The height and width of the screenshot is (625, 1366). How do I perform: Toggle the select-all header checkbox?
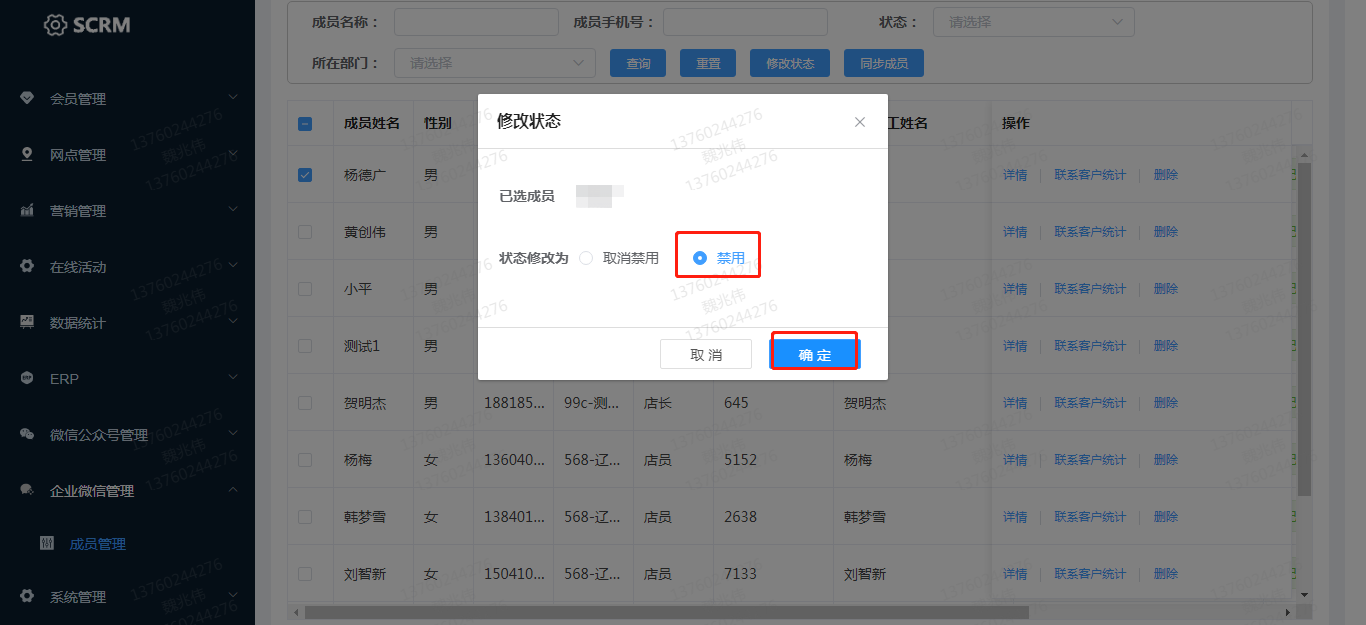(x=305, y=124)
